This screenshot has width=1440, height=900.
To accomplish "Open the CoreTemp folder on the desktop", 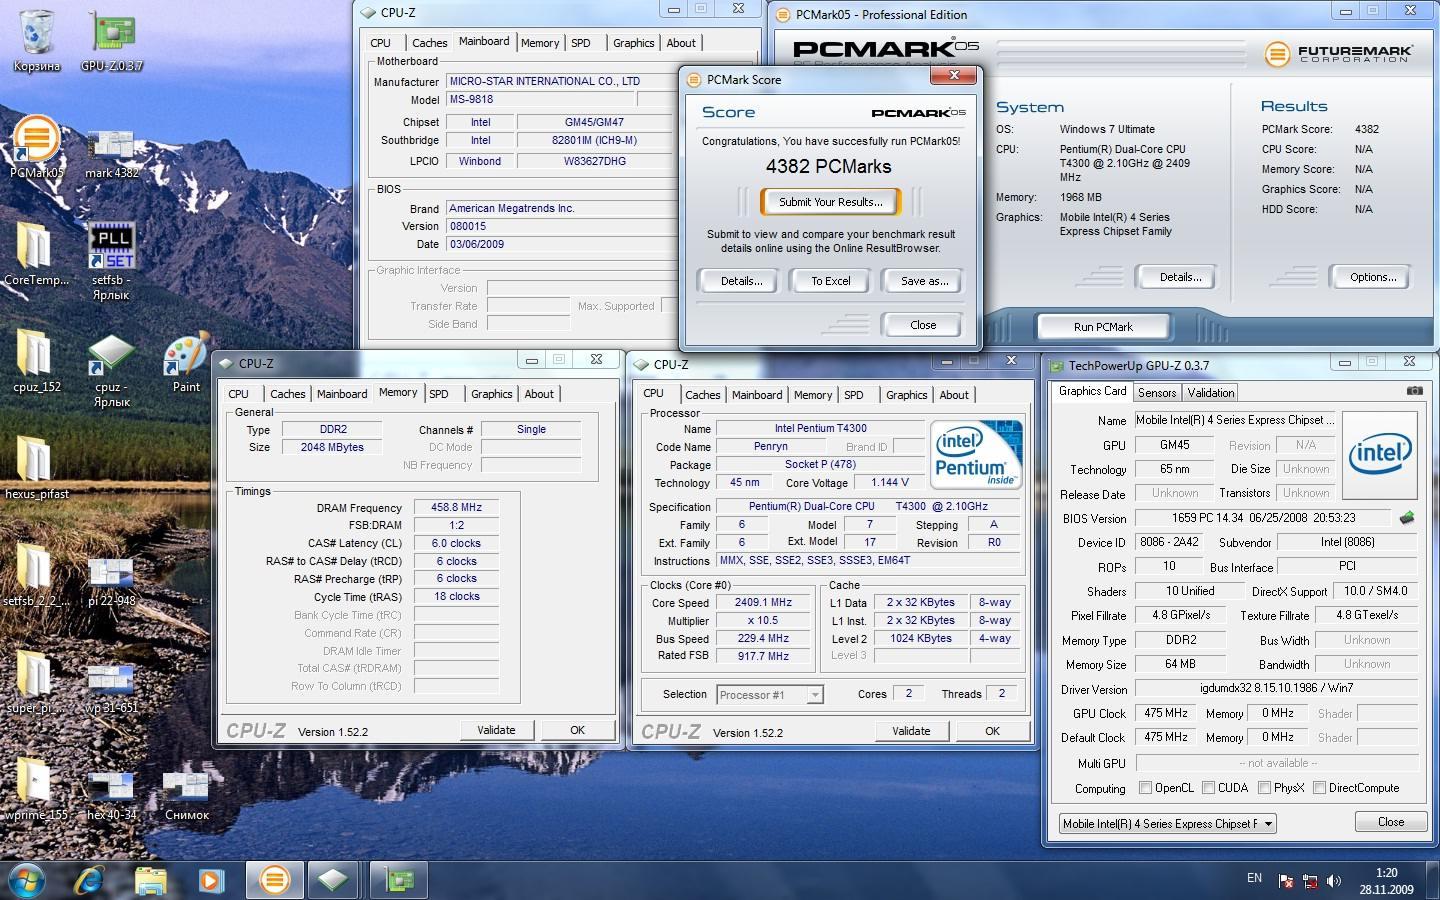I will (x=36, y=252).
